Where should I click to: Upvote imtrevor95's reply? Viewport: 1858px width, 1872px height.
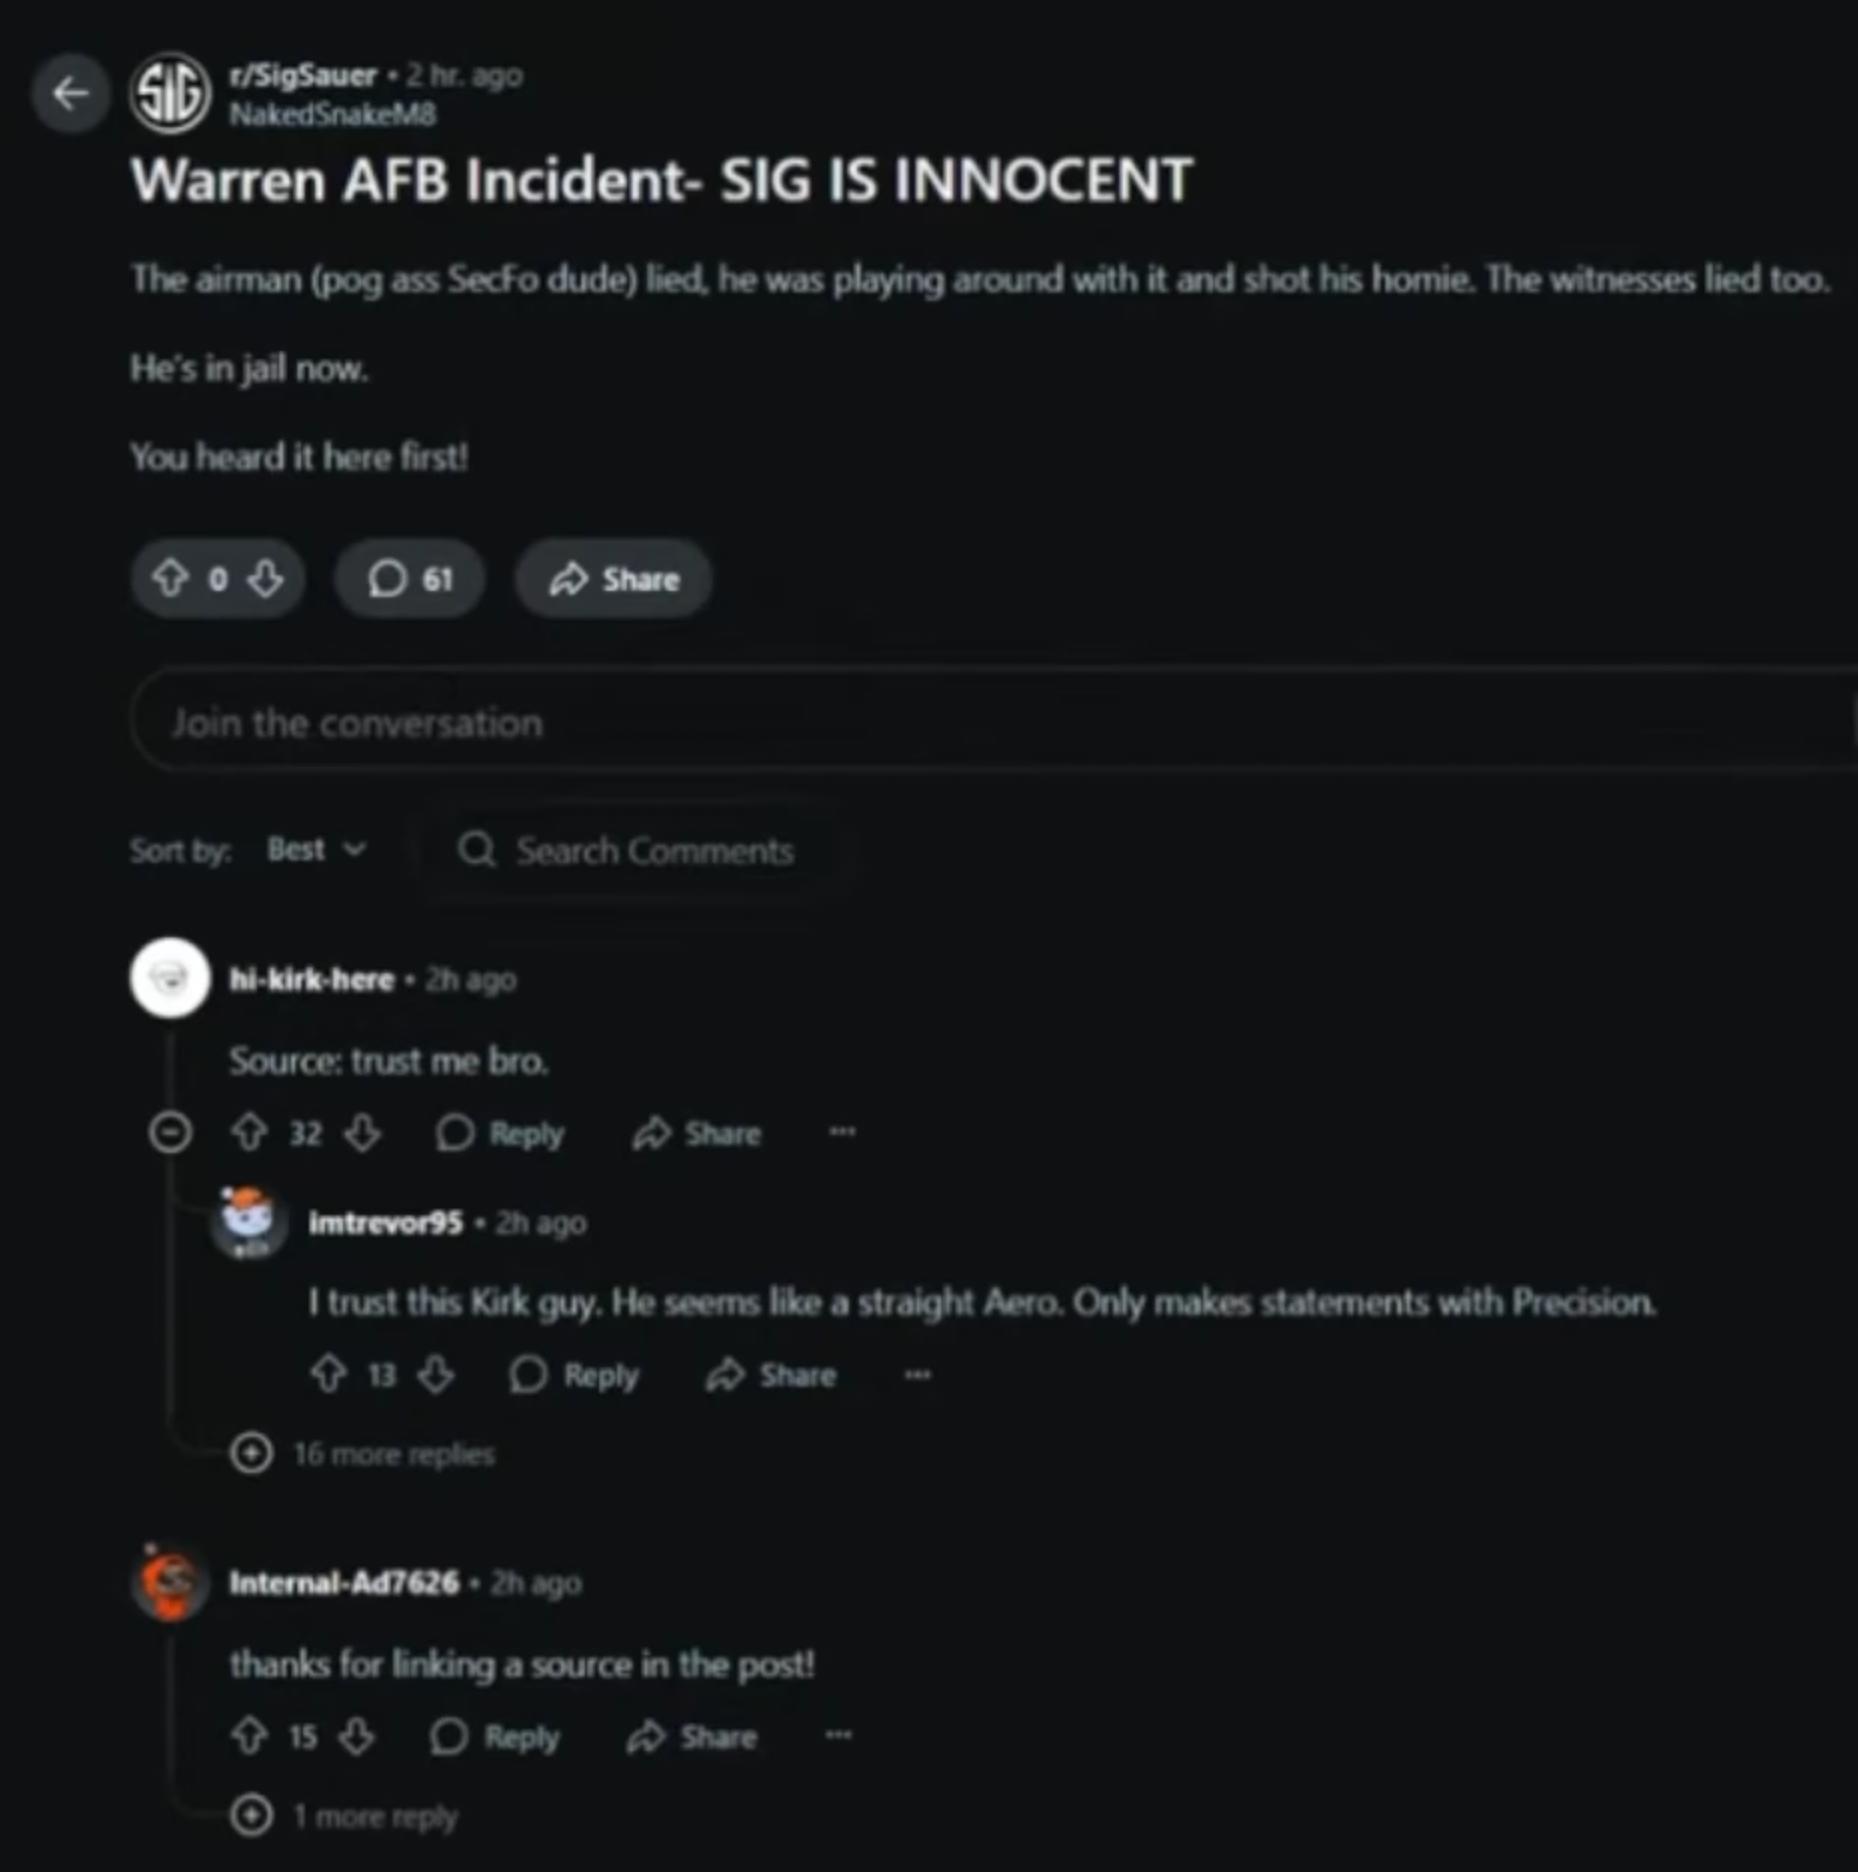328,1374
